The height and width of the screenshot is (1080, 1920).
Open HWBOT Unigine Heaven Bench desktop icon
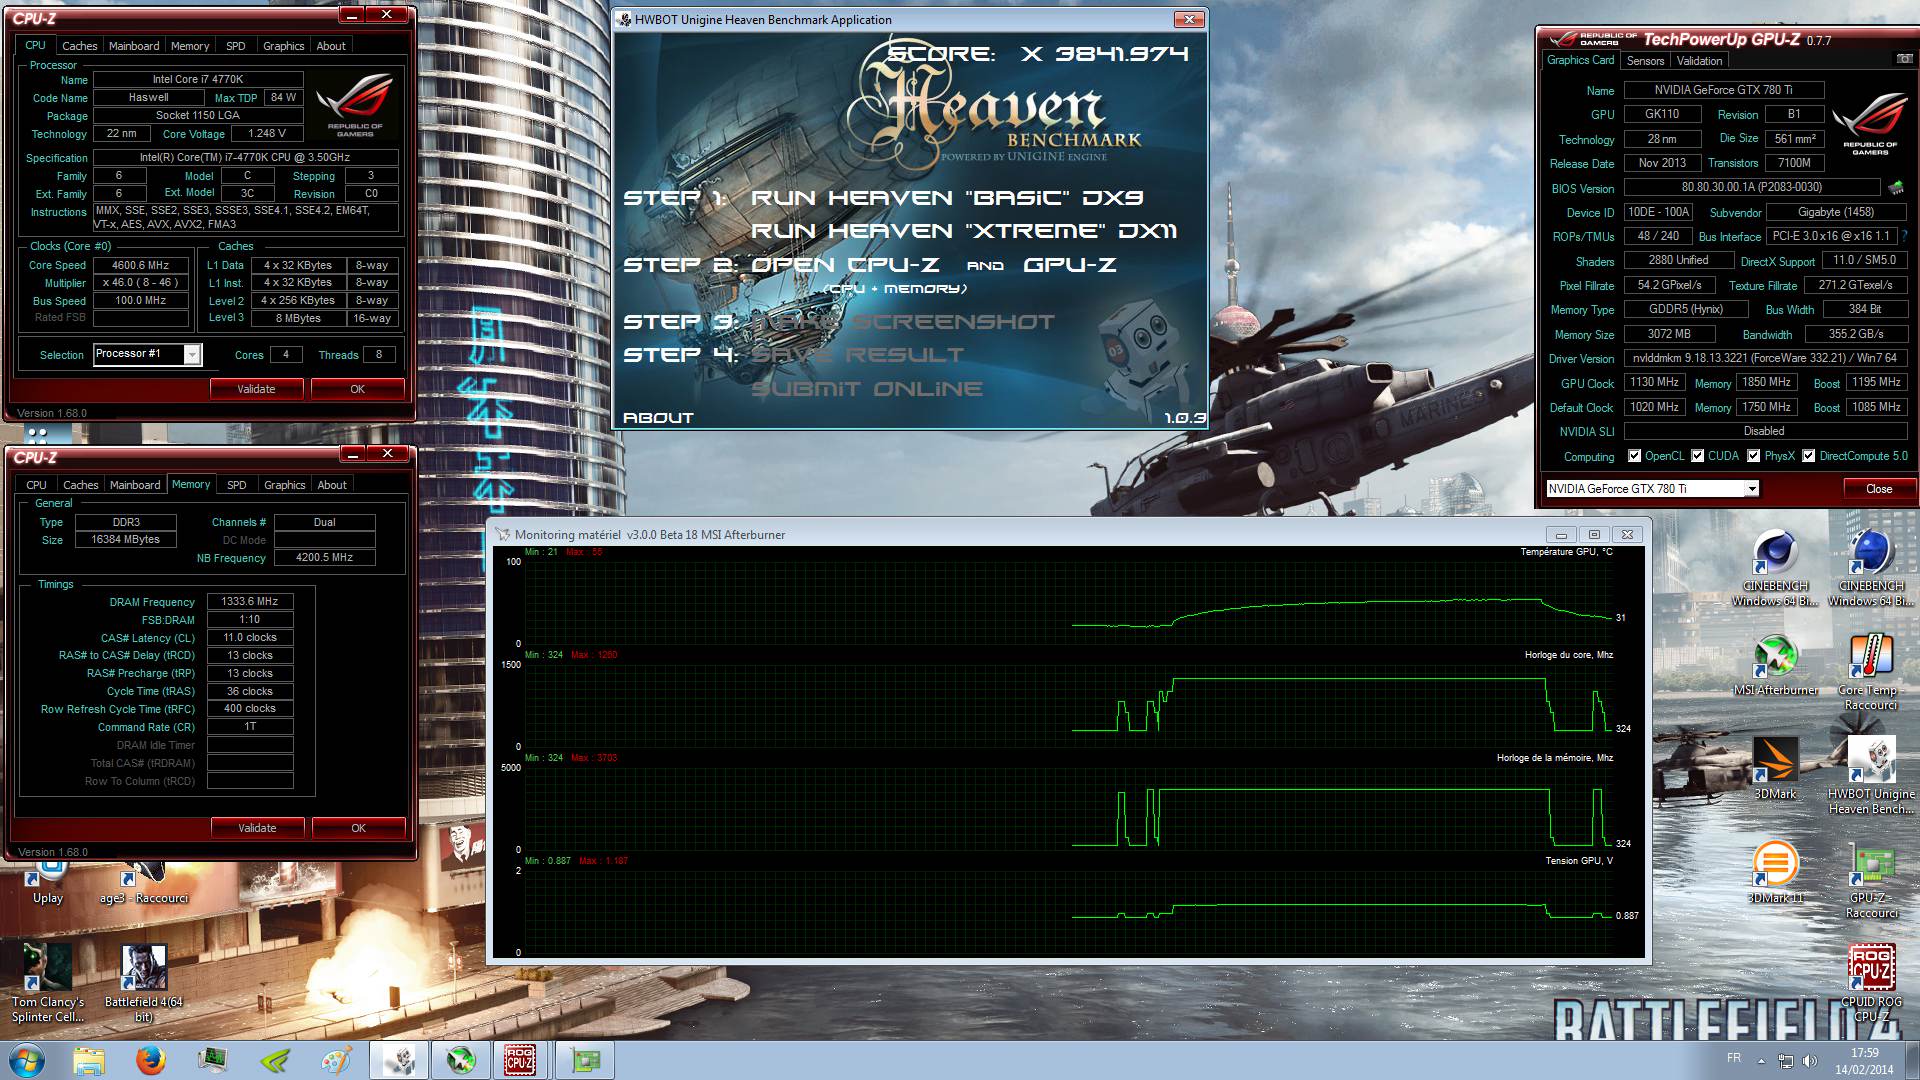[x=1871, y=776]
